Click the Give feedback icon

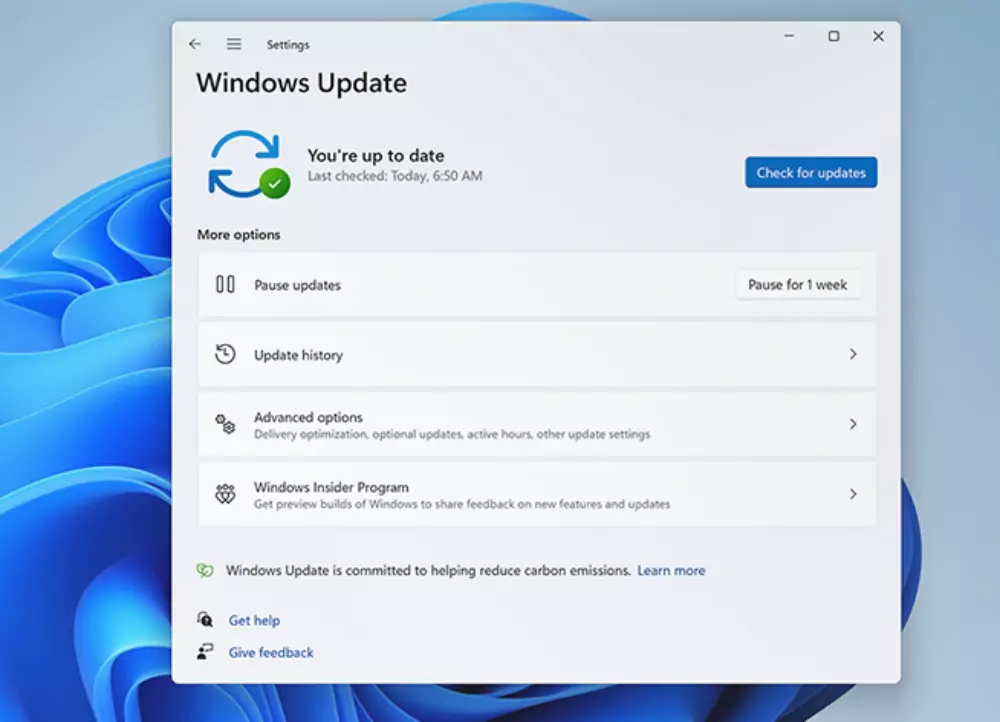click(x=206, y=652)
